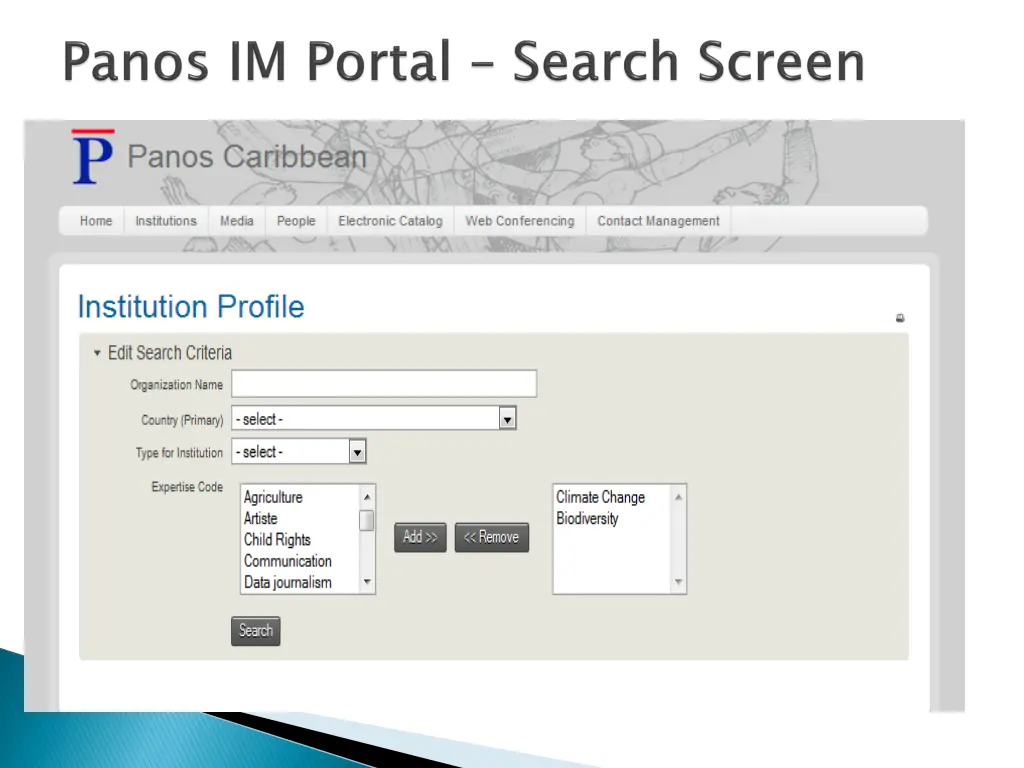1024x768 pixels.
Task: Go to Contact Management
Action: click(x=658, y=221)
